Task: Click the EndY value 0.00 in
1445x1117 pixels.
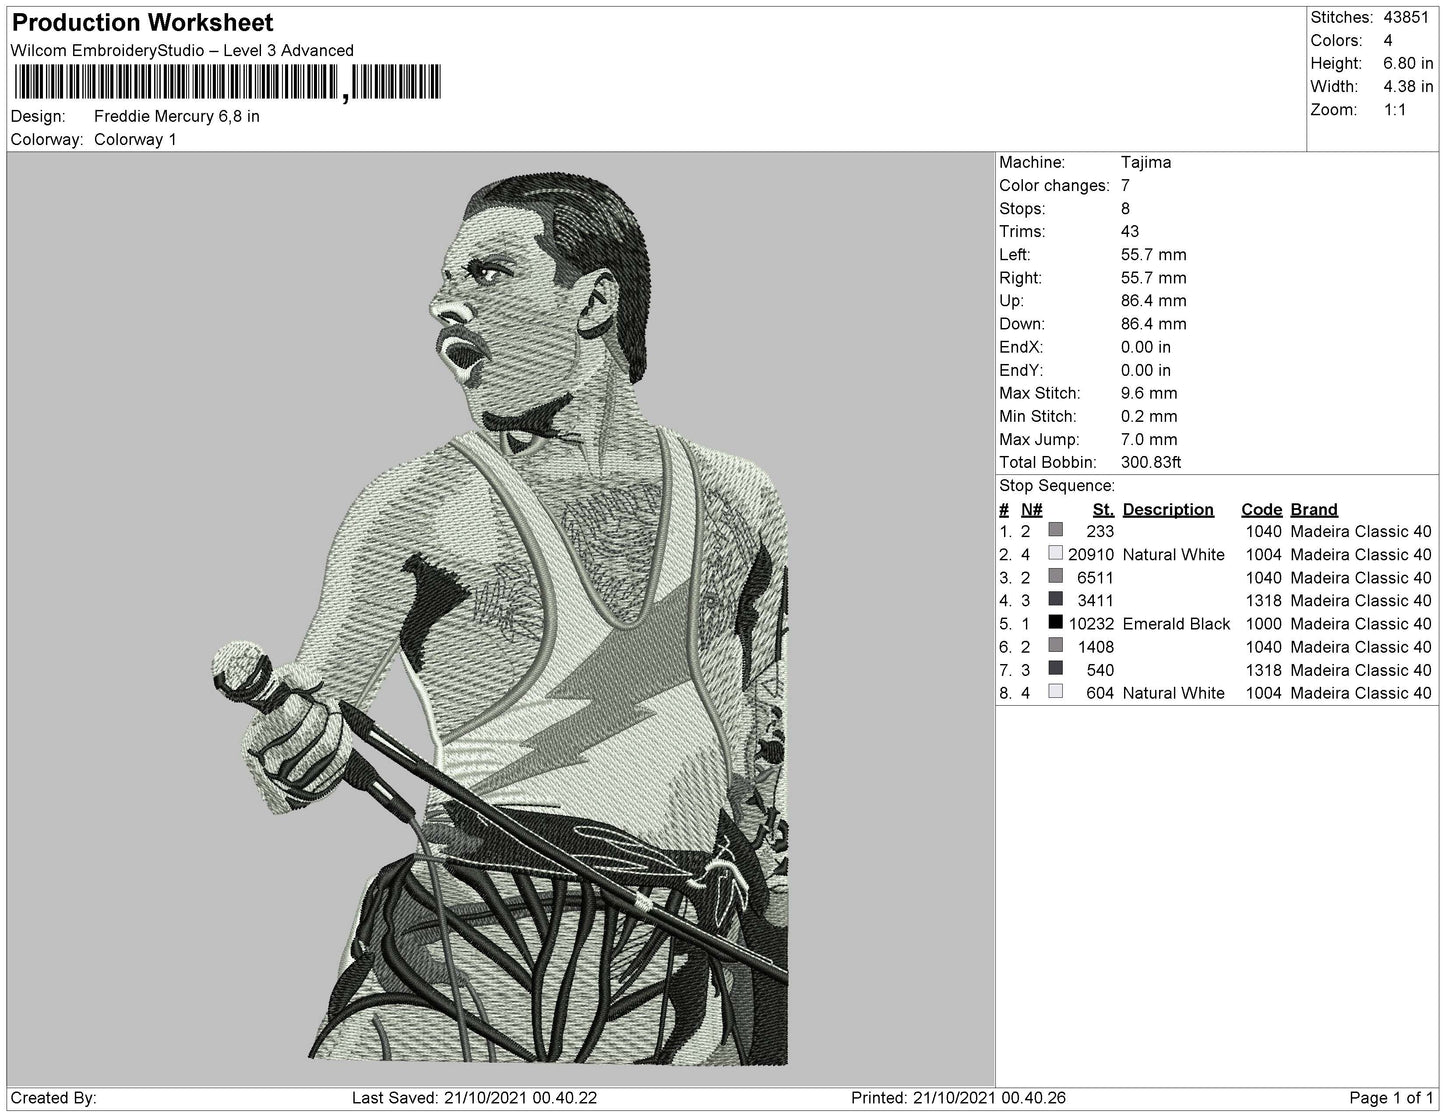Action: tap(1146, 369)
